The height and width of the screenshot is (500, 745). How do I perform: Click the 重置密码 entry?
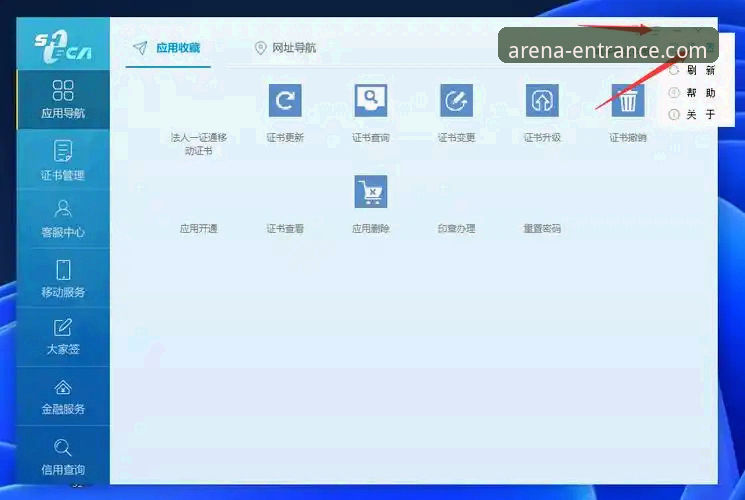[542, 229]
